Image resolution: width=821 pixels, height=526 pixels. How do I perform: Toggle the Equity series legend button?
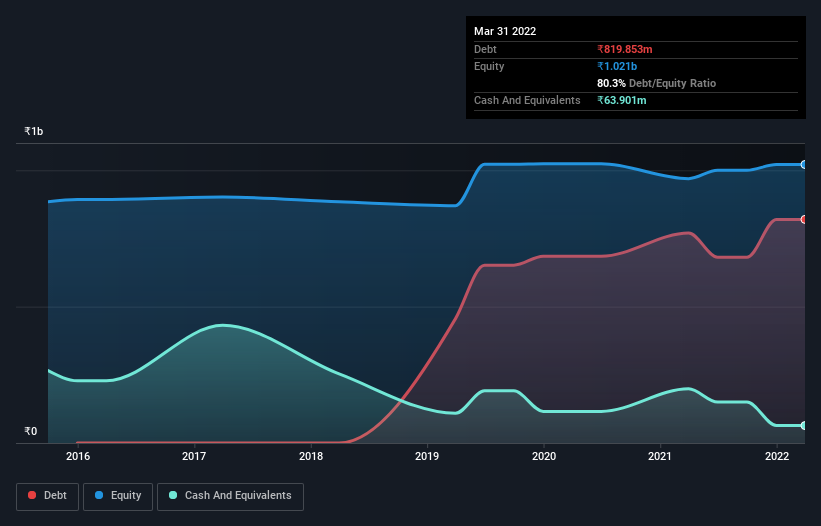pos(118,496)
